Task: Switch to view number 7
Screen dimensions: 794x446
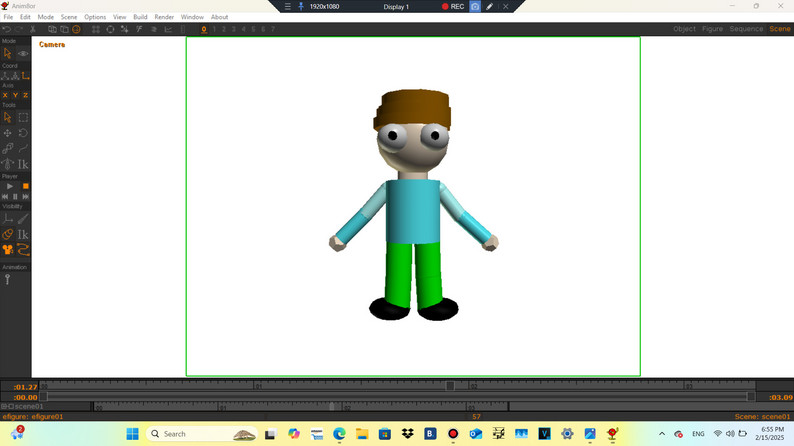Action: (x=273, y=29)
